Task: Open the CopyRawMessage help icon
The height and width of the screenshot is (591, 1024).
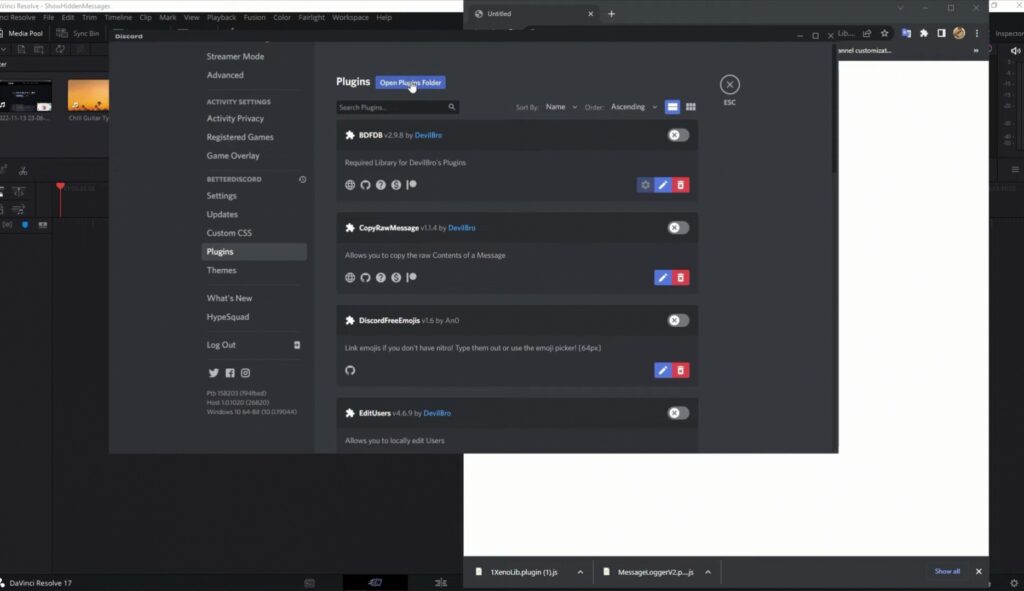Action: pos(381,278)
